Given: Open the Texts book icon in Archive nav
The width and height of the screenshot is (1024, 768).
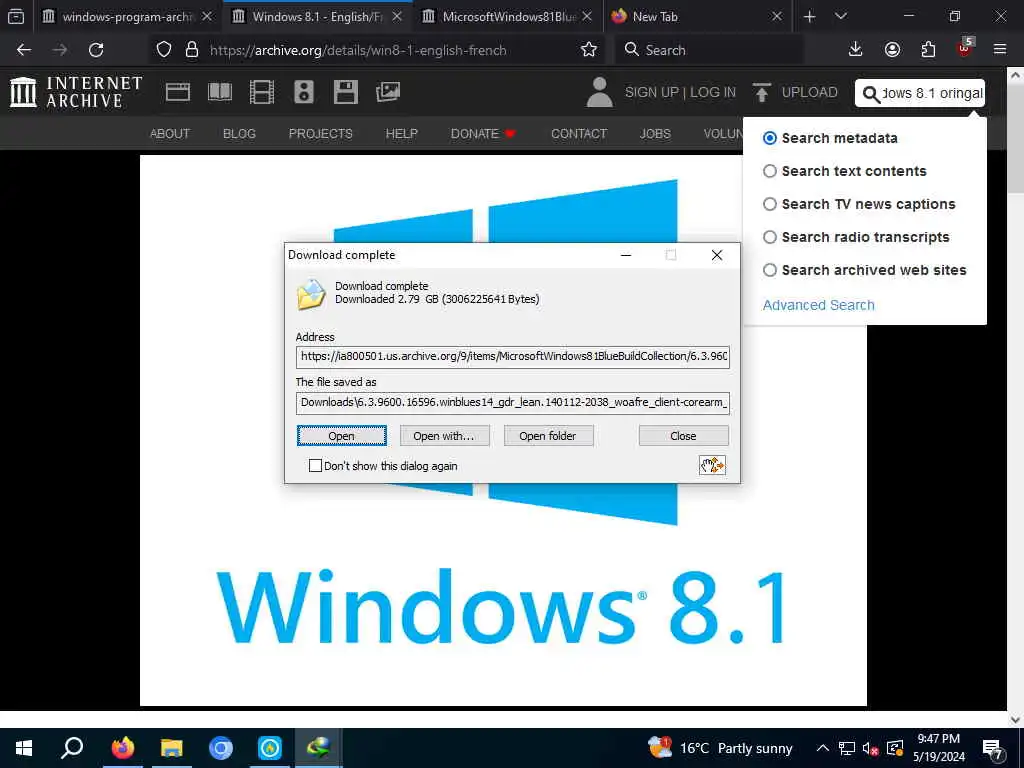Looking at the screenshot, I should click(220, 92).
